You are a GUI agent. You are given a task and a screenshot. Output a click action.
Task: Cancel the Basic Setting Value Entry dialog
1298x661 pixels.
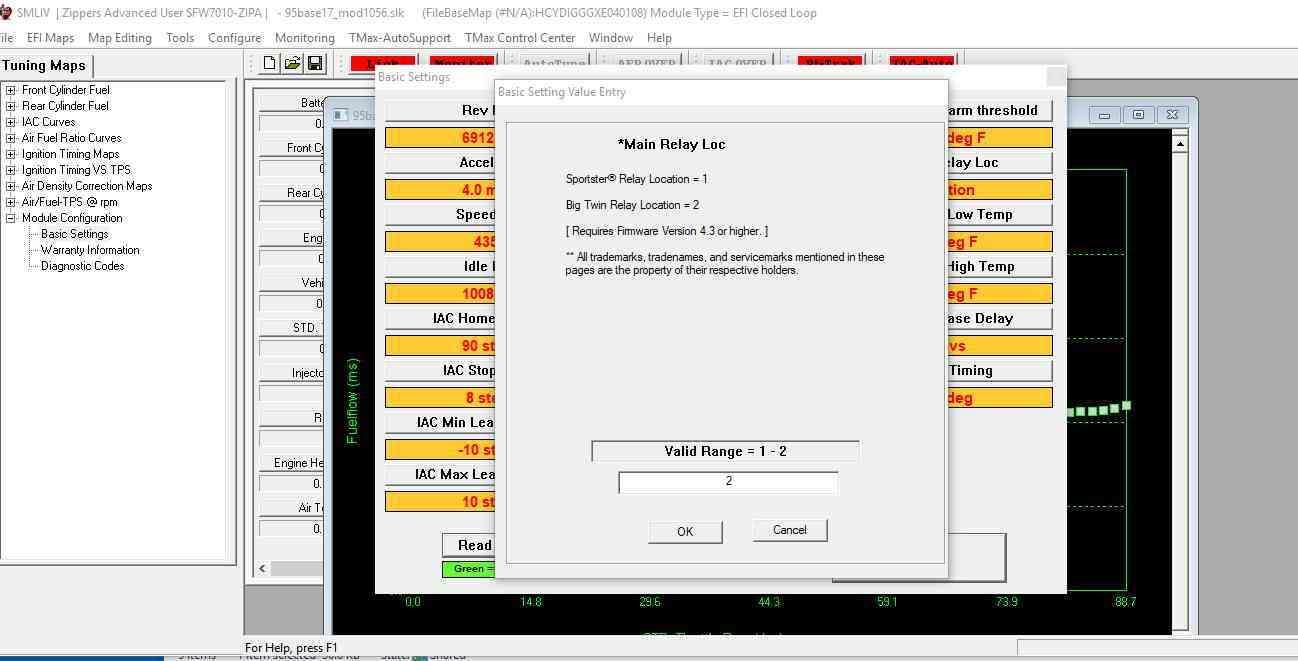point(789,530)
